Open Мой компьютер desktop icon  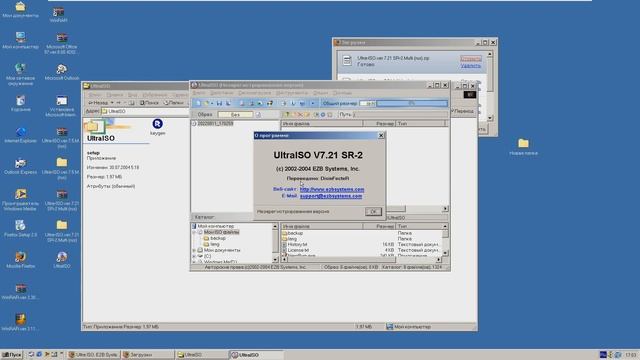(20, 41)
